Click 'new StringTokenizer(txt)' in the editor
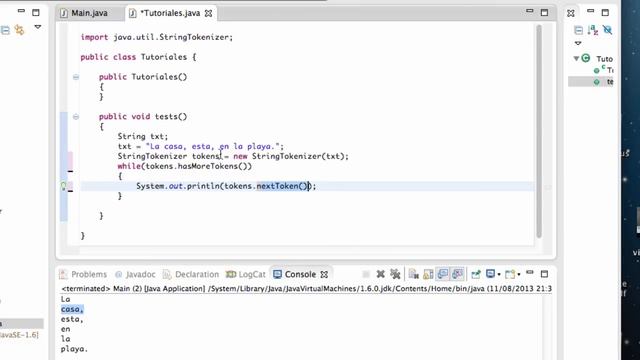This screenshot has width=640, height=360. click(x=289, y=156)
